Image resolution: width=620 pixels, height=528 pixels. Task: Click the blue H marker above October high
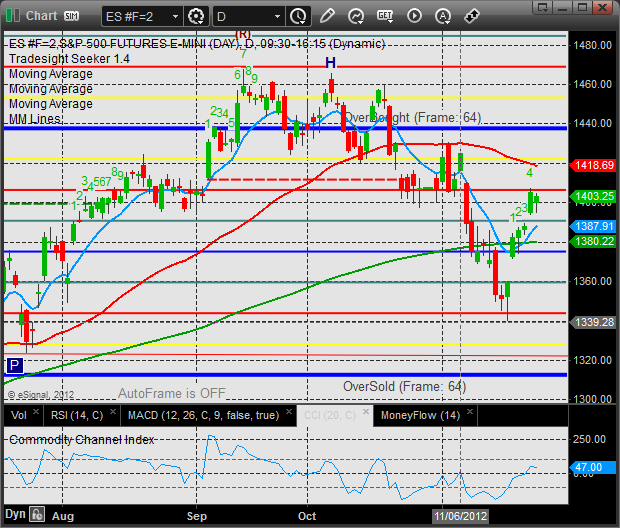click(331, 63)
